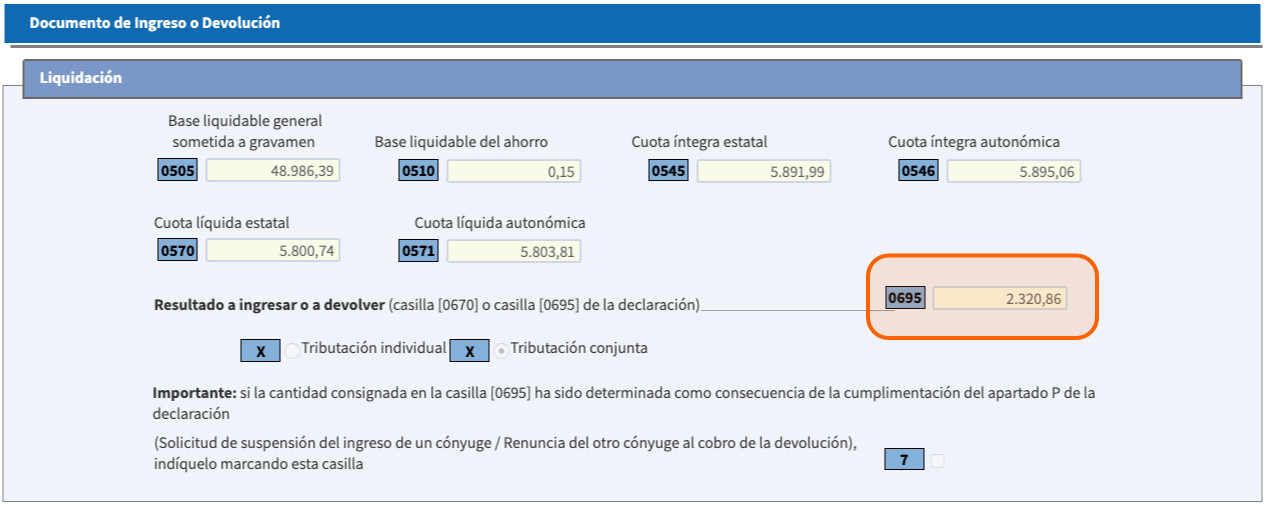This screenshot has height=511, width=1266.
Task: Click the 'Base liquidable del ahorro' label
Action: [461, 142]
